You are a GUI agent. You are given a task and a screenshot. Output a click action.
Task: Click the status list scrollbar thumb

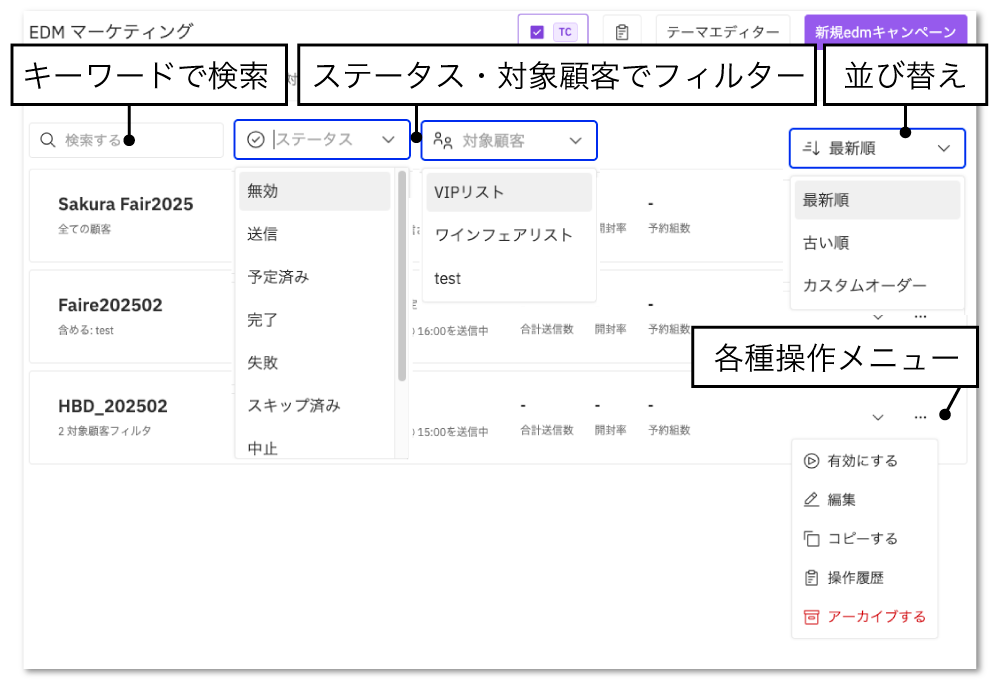click(402, 276)
